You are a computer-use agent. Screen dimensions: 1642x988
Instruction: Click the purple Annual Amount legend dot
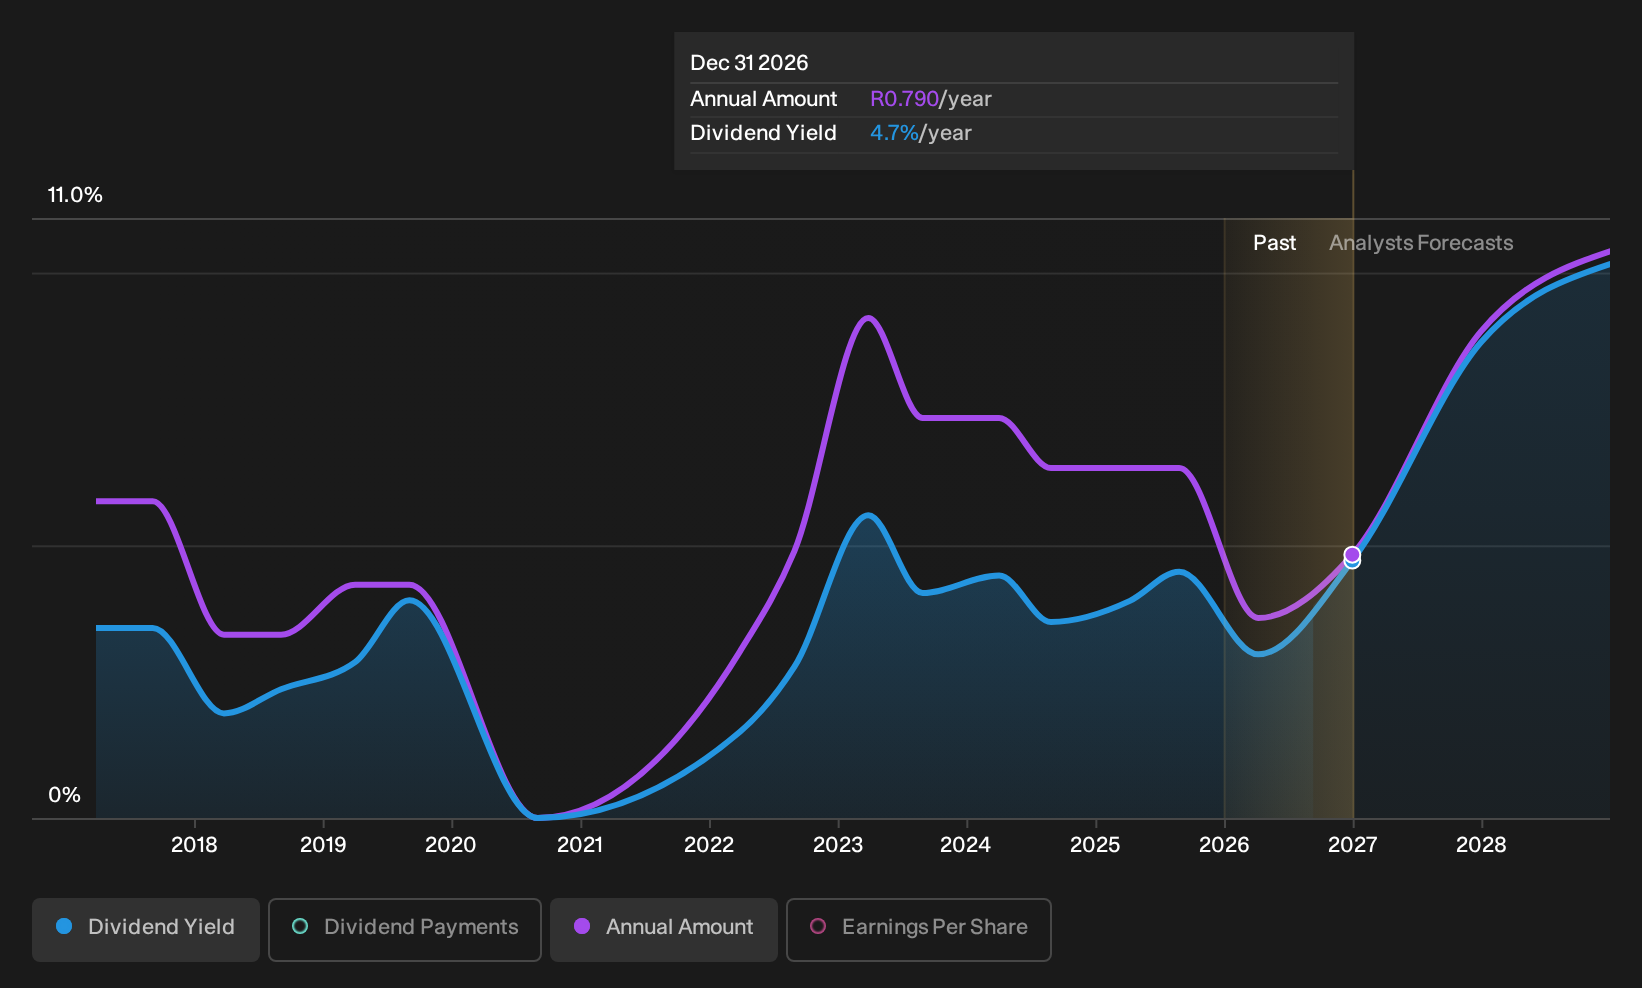click(582, 927)
